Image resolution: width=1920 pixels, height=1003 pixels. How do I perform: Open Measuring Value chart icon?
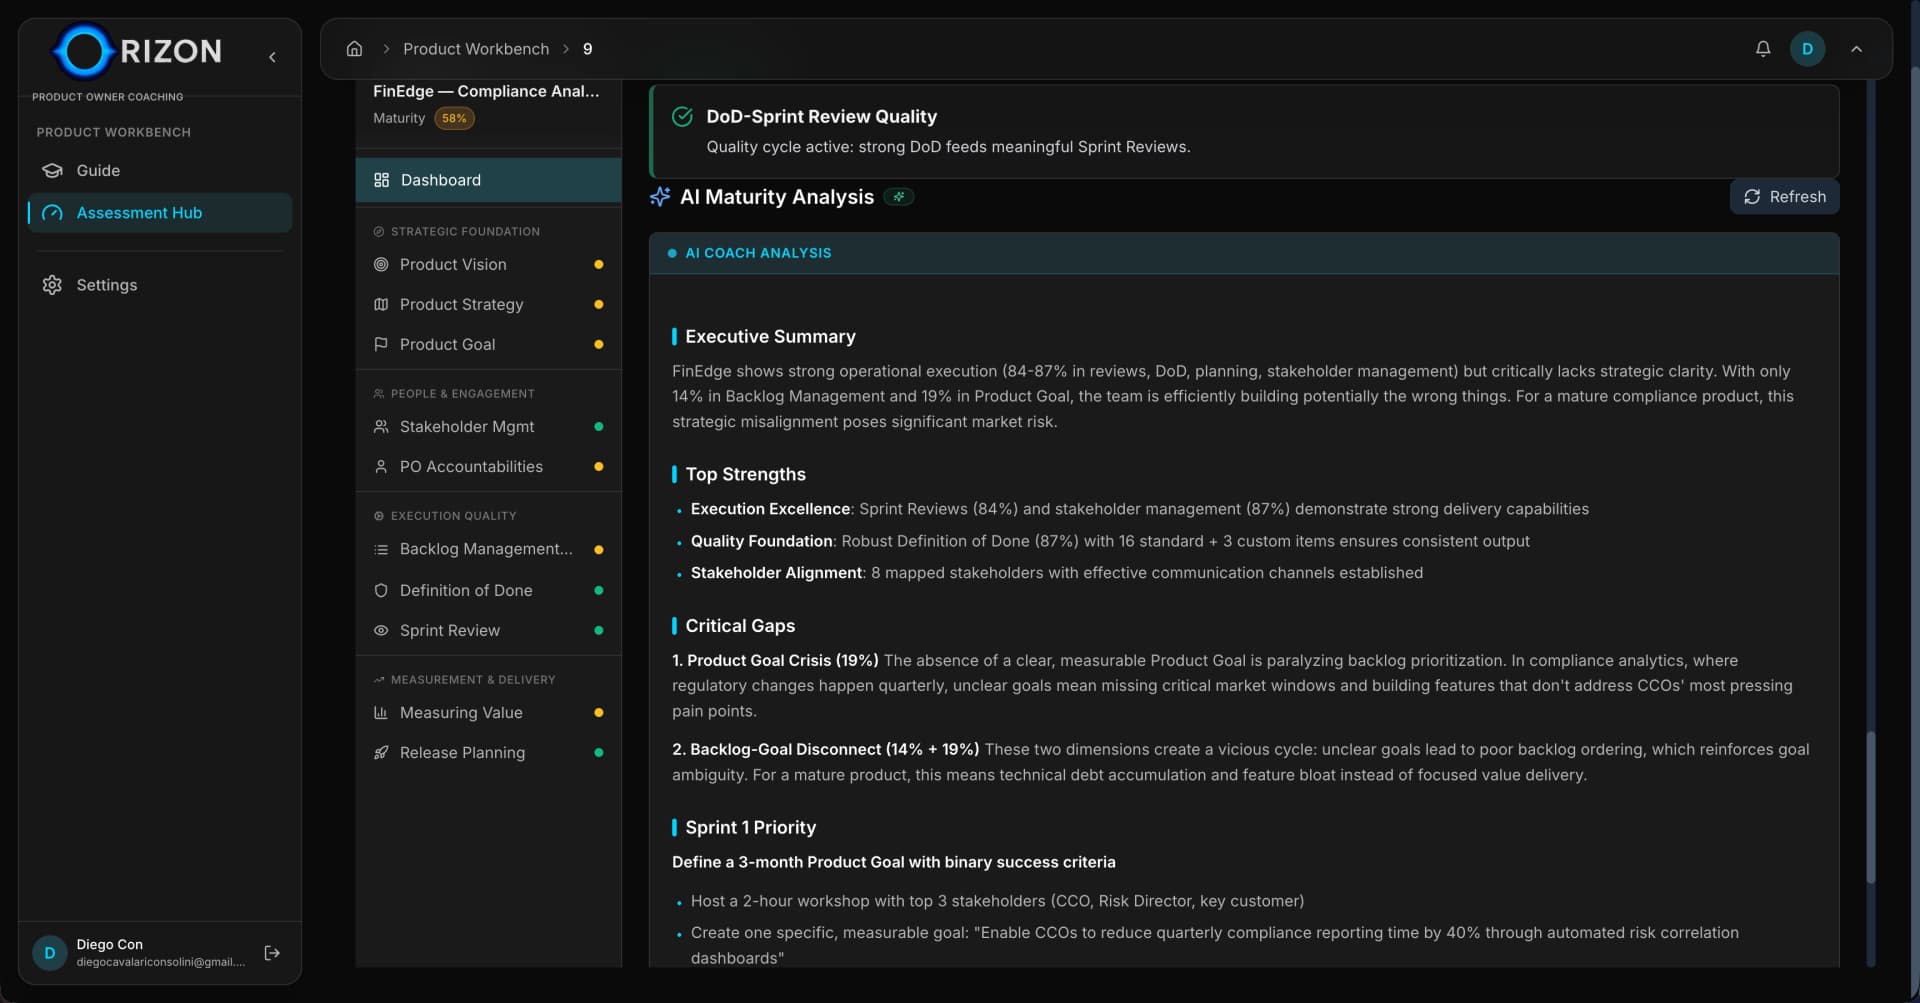coord(382,712)
